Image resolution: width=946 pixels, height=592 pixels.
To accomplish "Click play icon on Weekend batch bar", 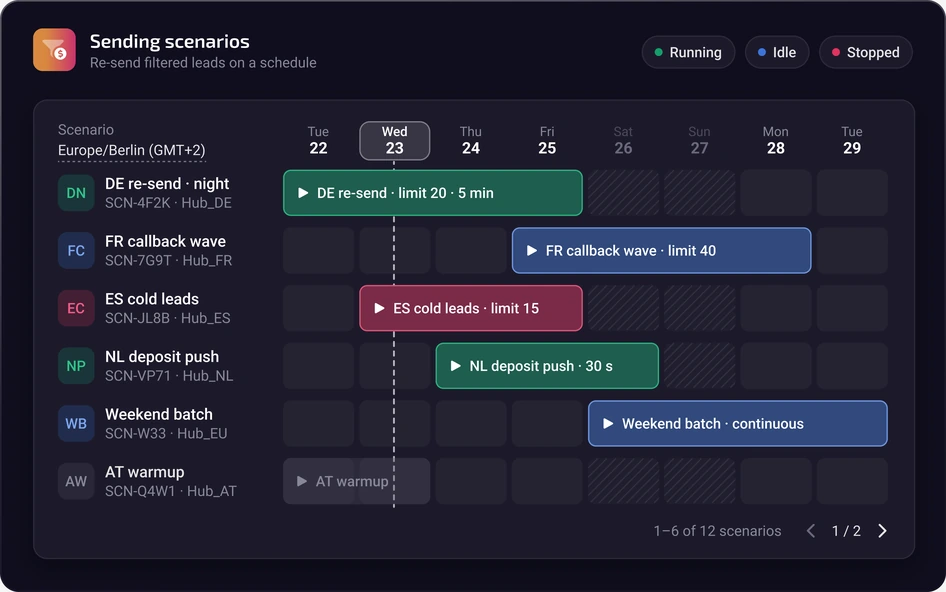I will coord(608,424).
